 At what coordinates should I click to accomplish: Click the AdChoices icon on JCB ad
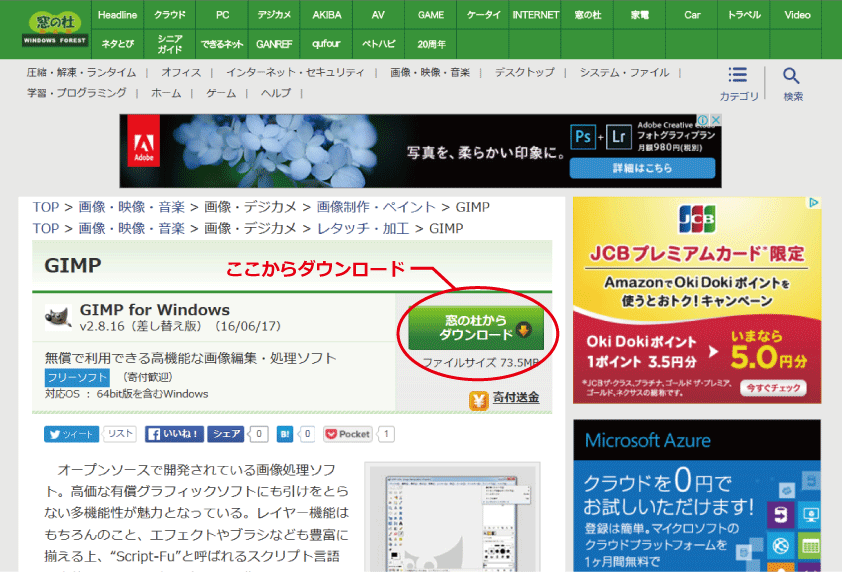[x=814, y=202]
